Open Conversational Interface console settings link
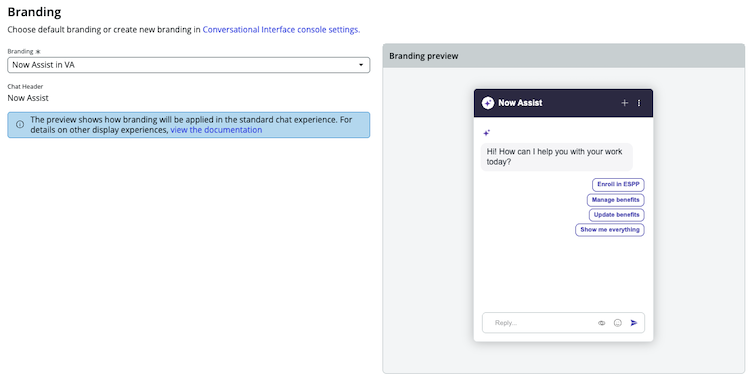The image size is (750, 382). (281, 30)
